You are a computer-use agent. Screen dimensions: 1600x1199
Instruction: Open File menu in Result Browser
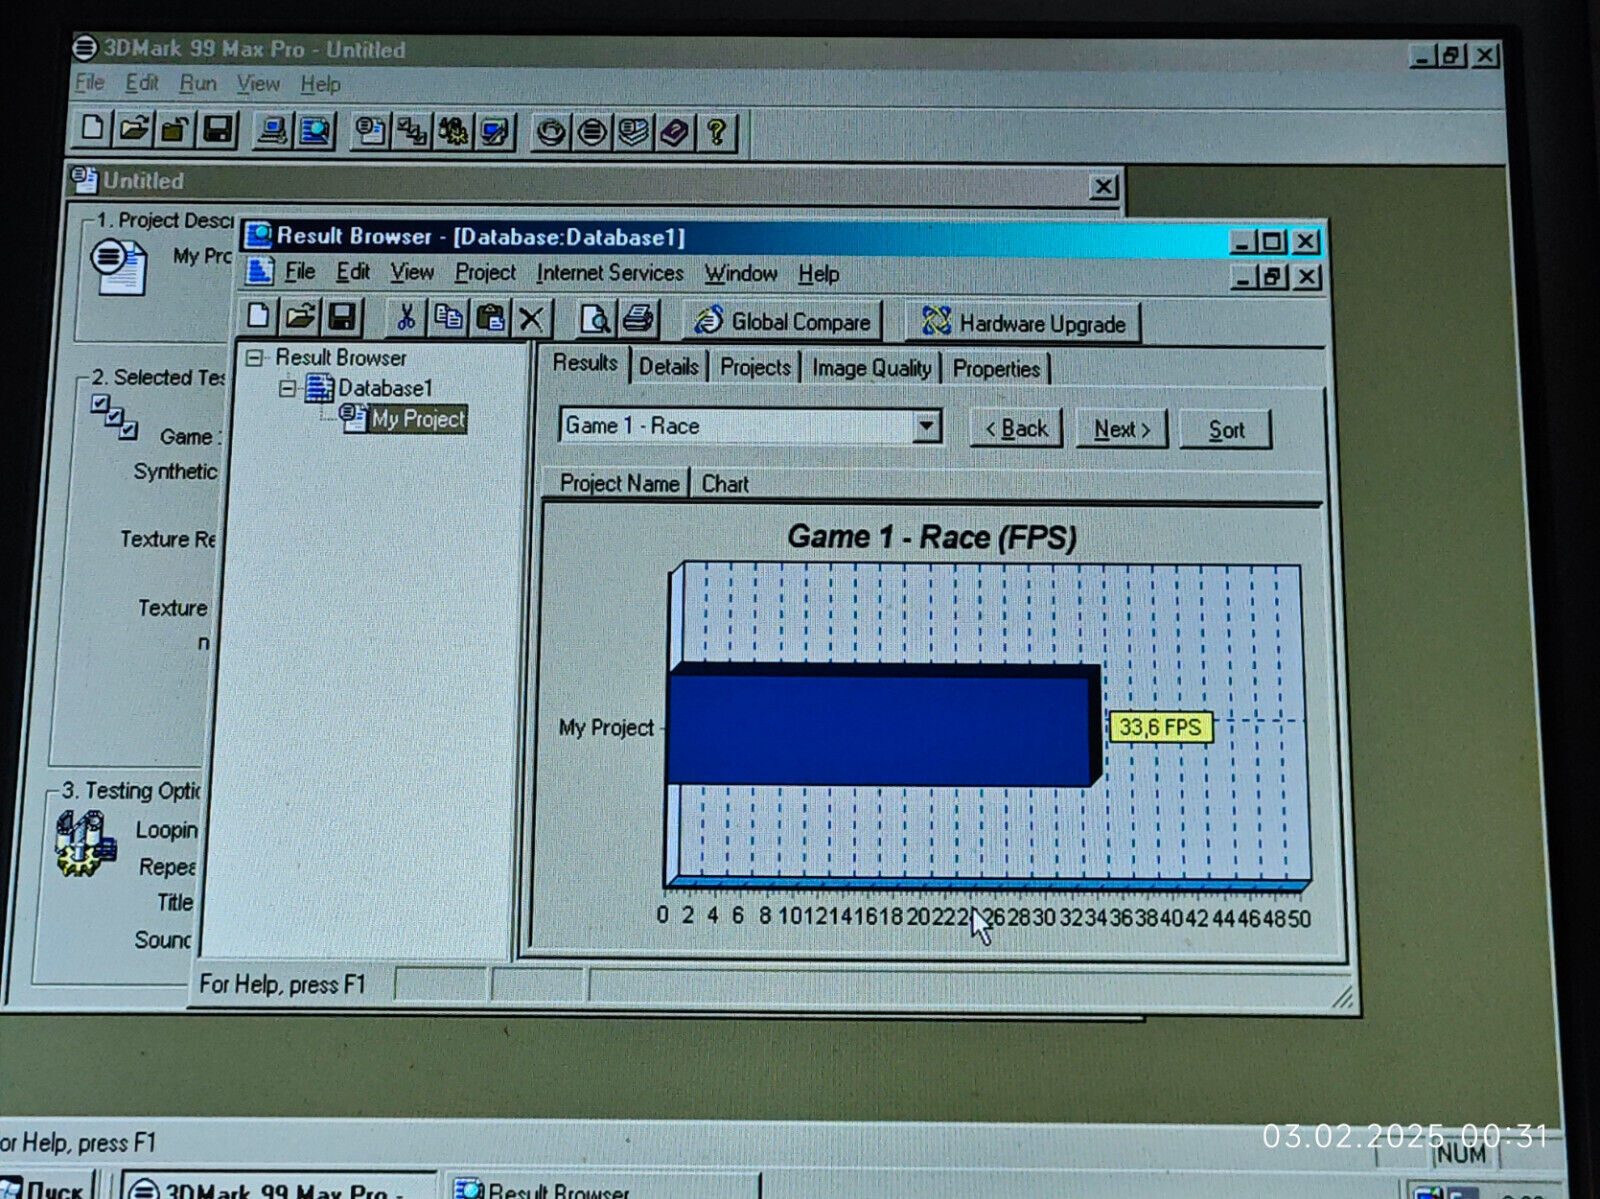click(x=299, y=272)
